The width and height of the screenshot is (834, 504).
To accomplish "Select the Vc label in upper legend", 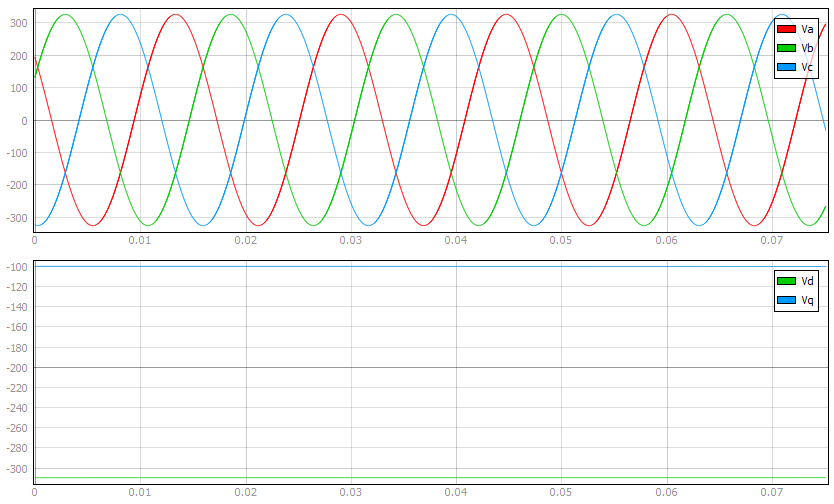I will (808, 67).
